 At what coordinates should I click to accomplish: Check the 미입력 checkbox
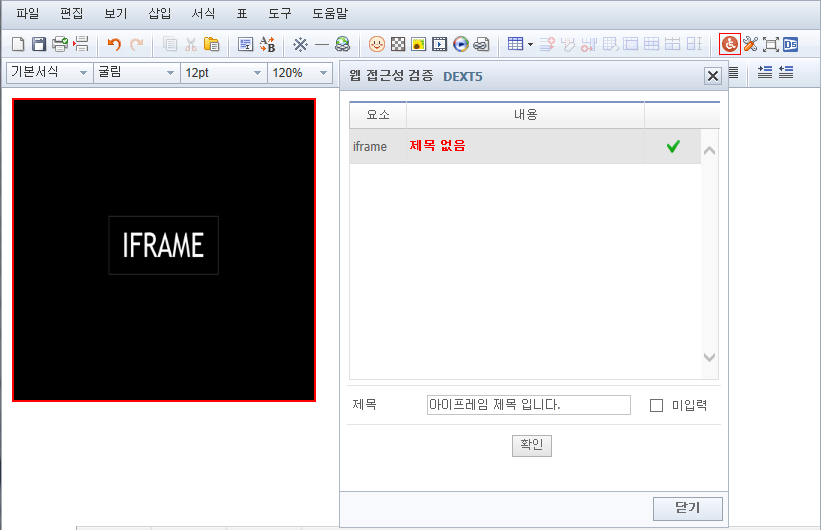tap(656, 405)
